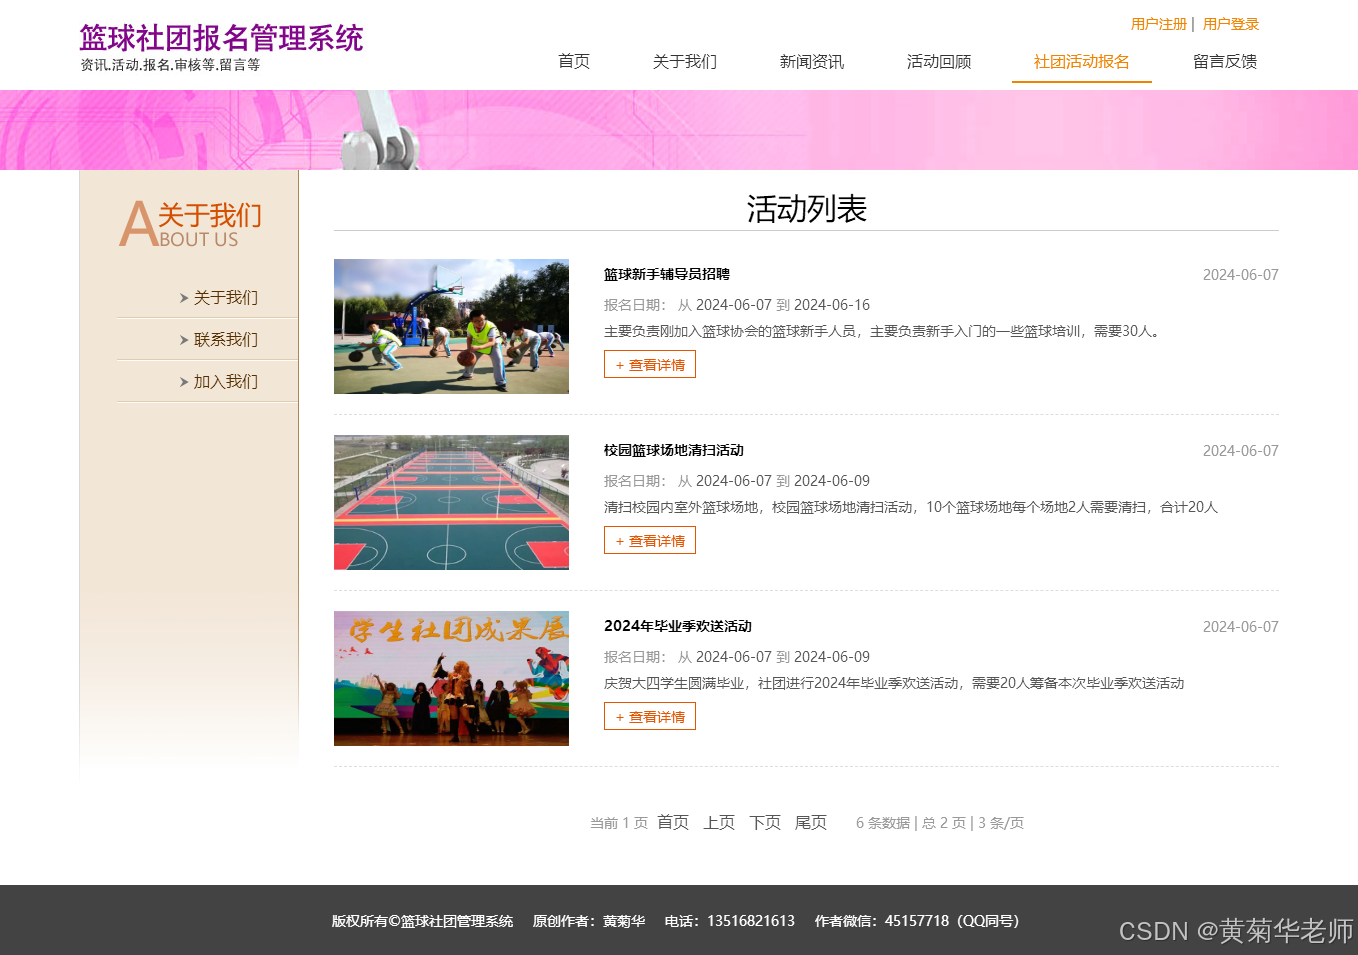Go to the first page via 首页 pagination
The height and width of the screenshot is (955, 1358).
(673, 822)
